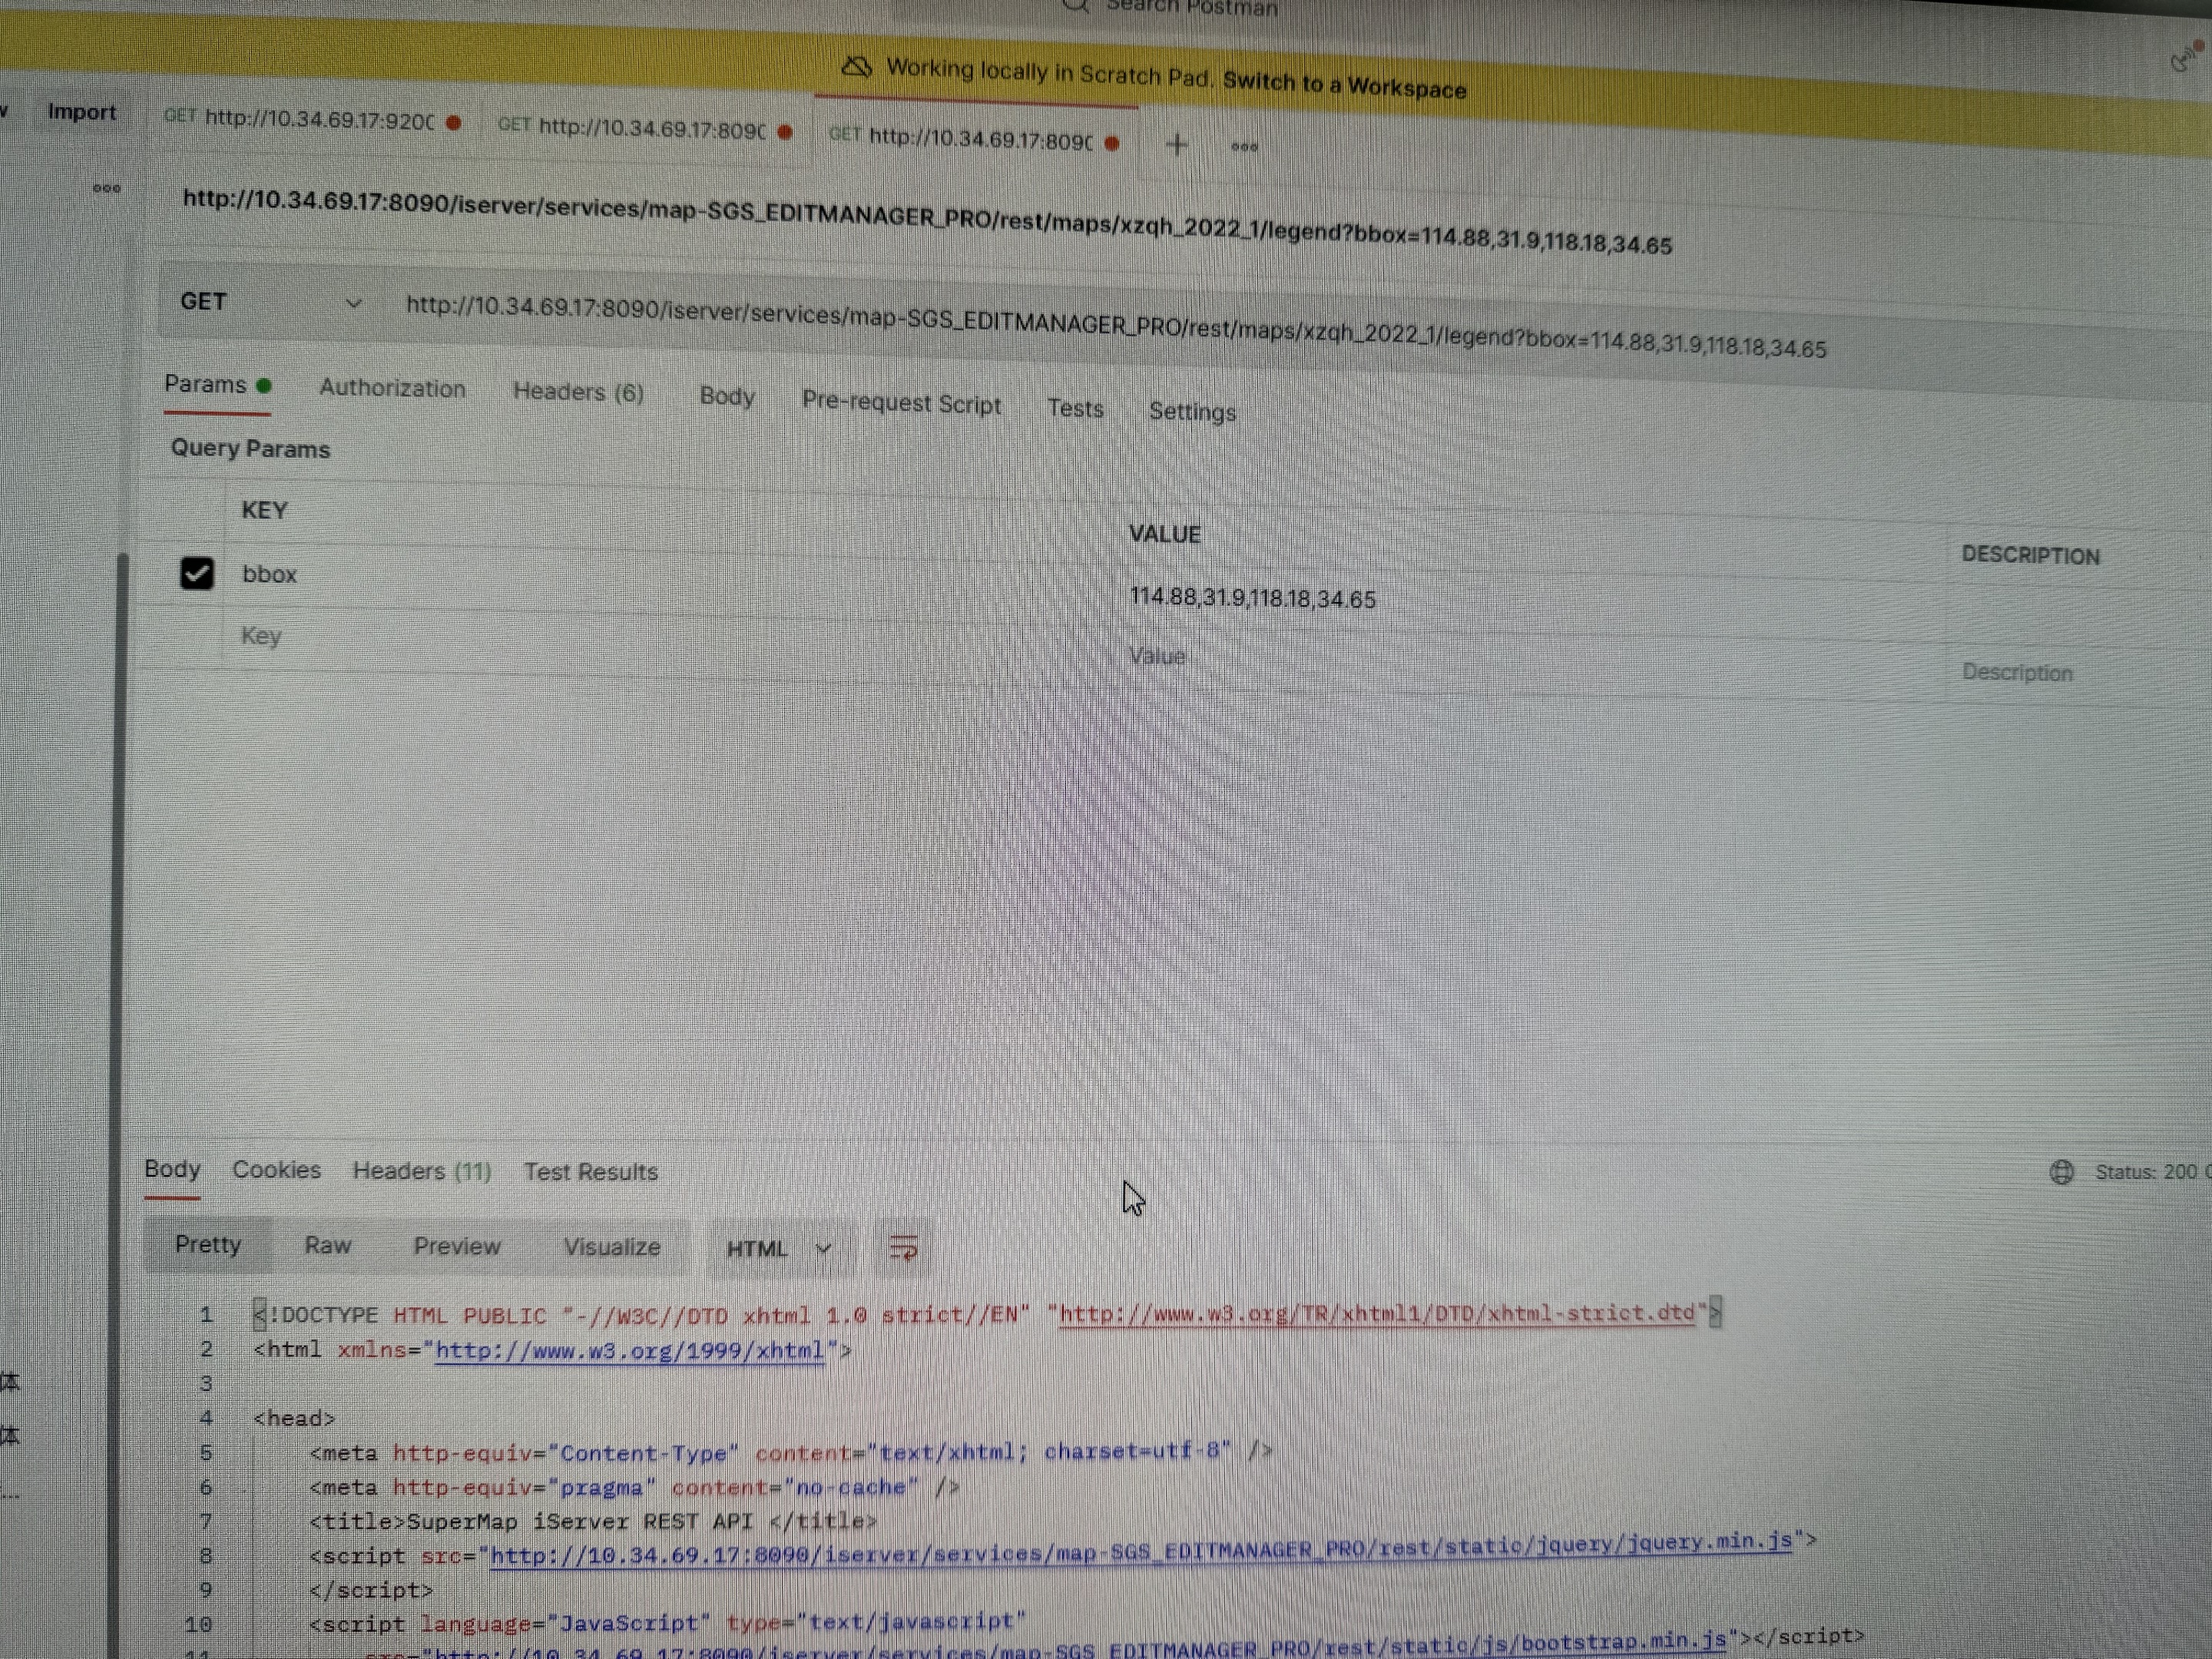
Task: Click the request URL input field
Action: pyautogui.click(x=1116, y=326)
